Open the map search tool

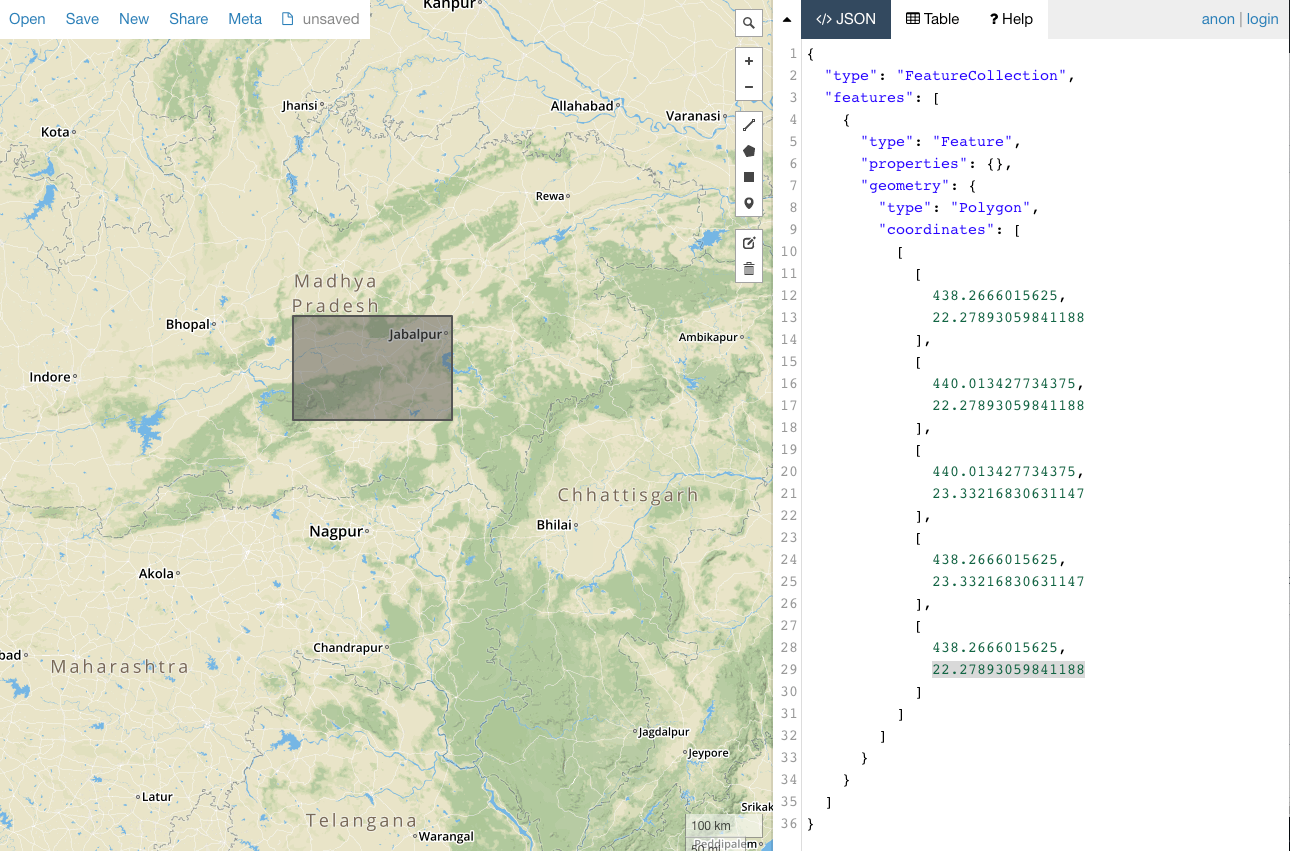[x=749, y=23]
